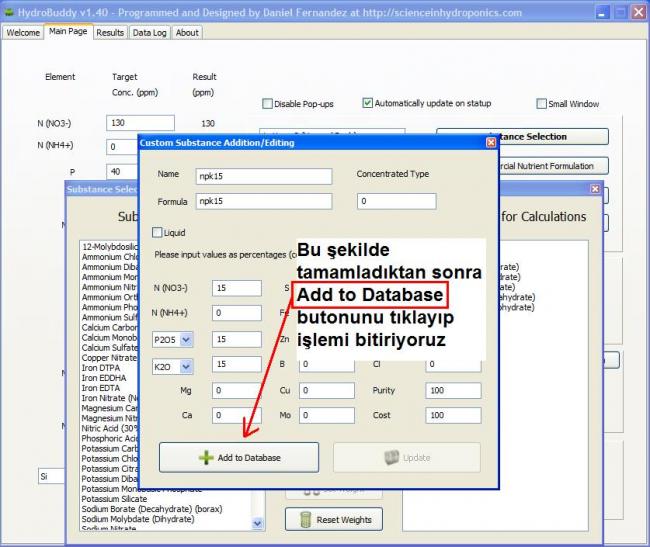Click the green plus icon on Add to Database

206,457
